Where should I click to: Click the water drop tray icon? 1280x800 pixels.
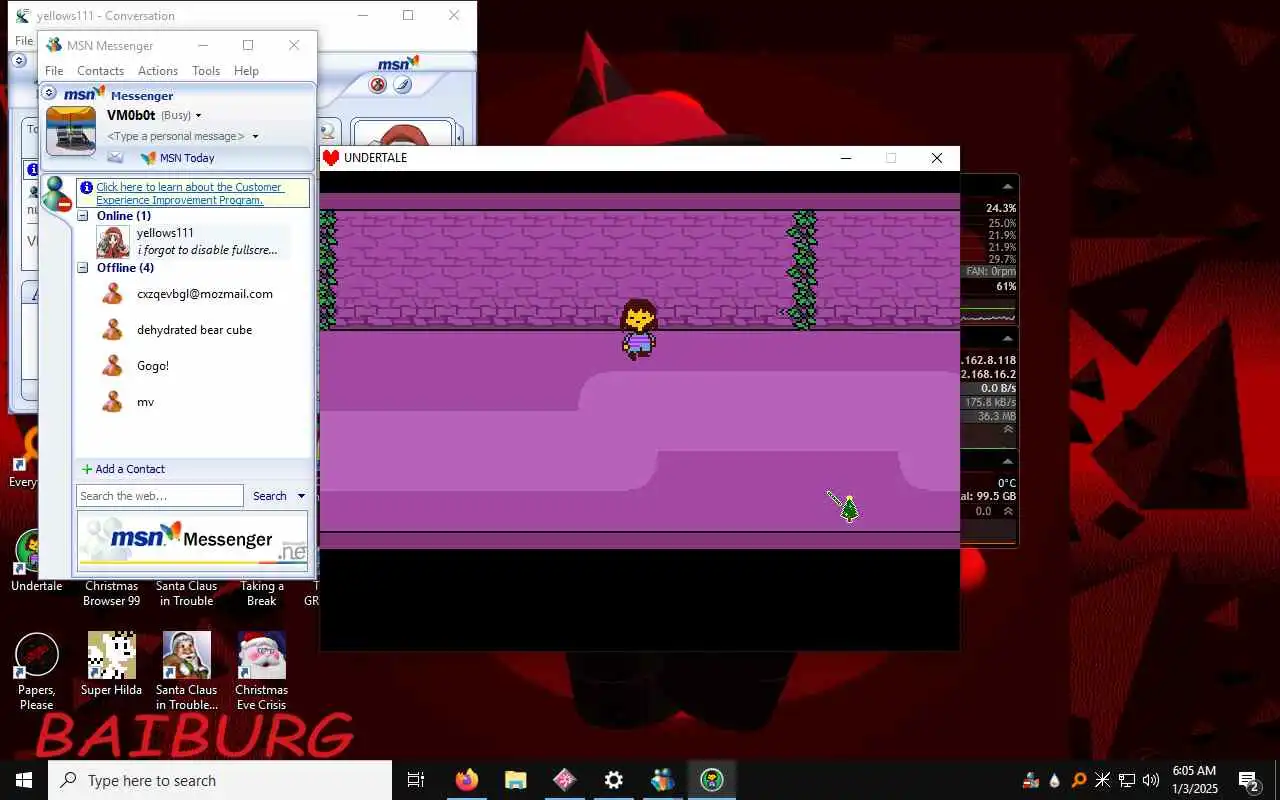coord(1055,780)
